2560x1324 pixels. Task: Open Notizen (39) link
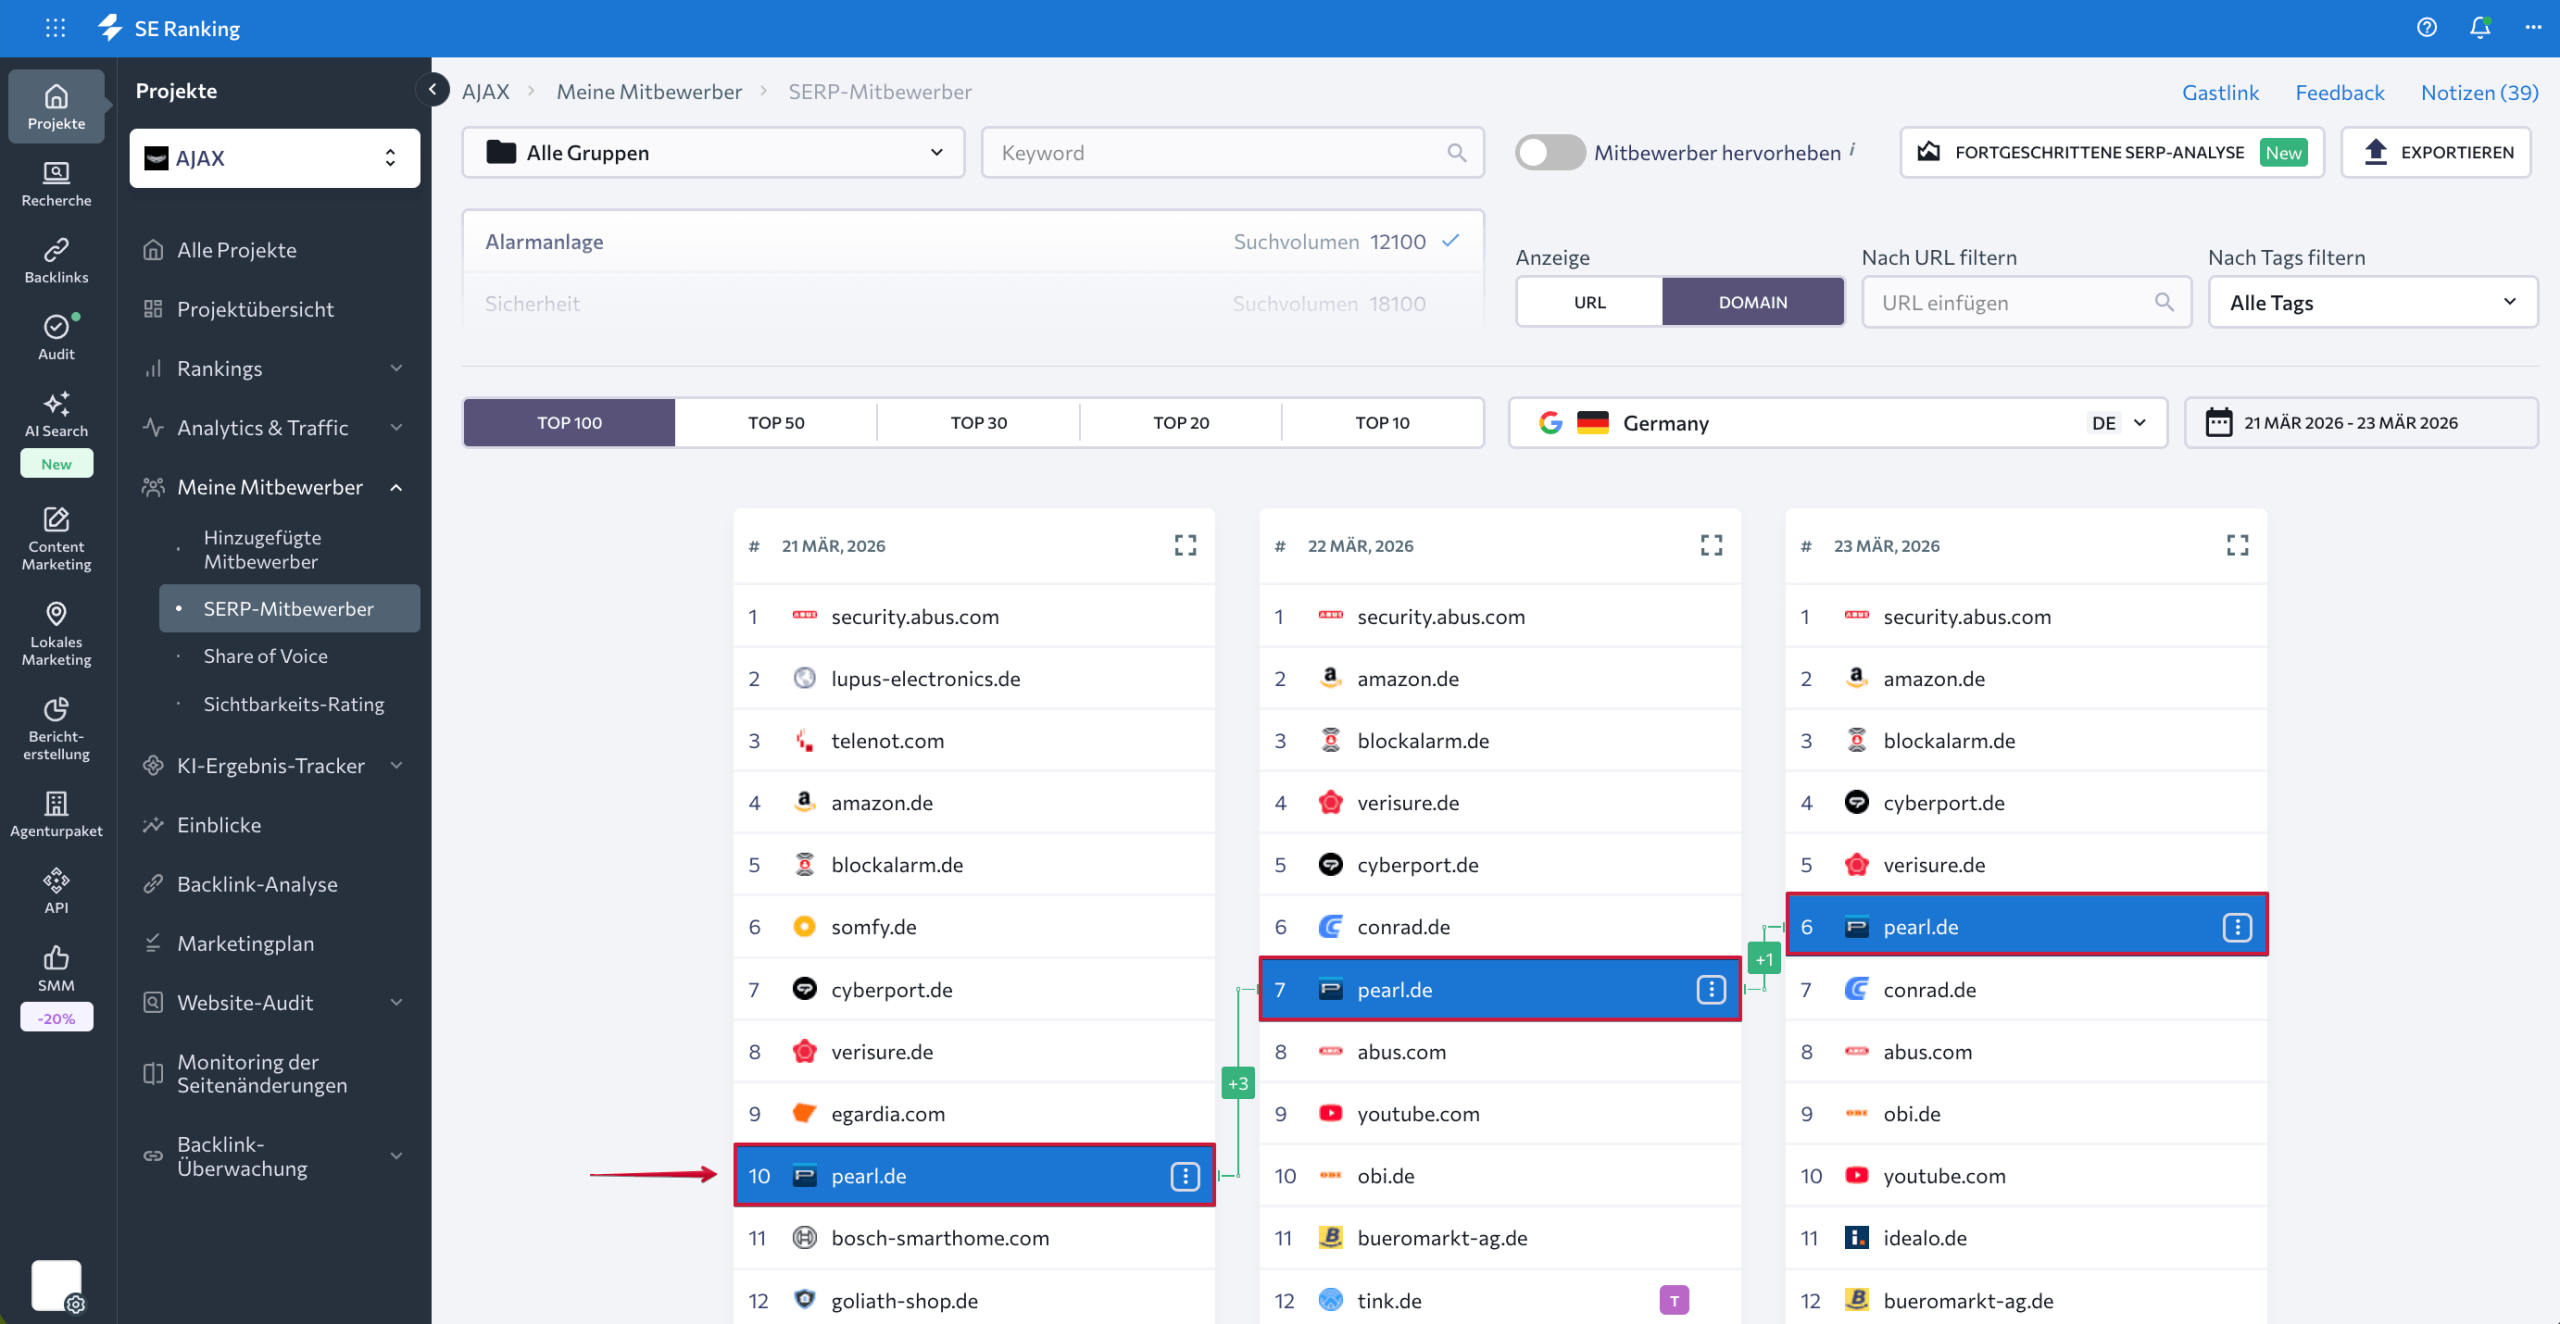click(2479, 91)
